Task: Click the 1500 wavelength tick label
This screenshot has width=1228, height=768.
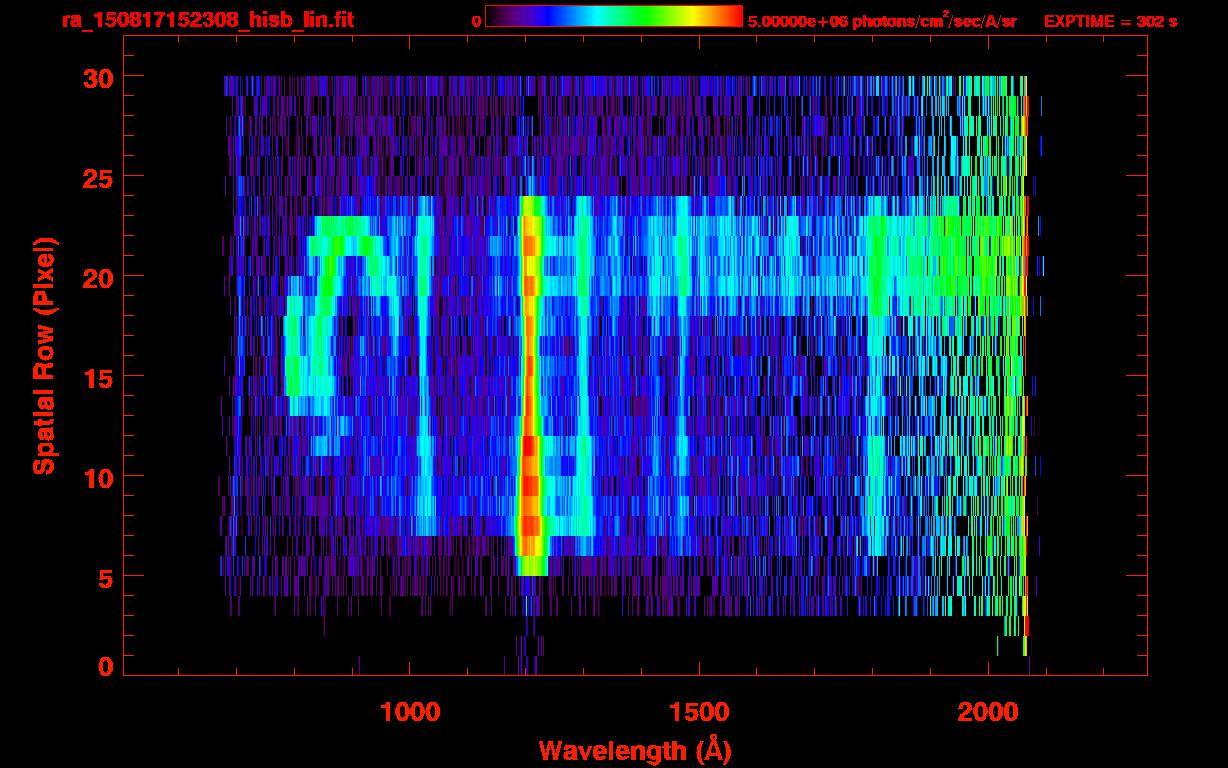Action: point(699,712)
